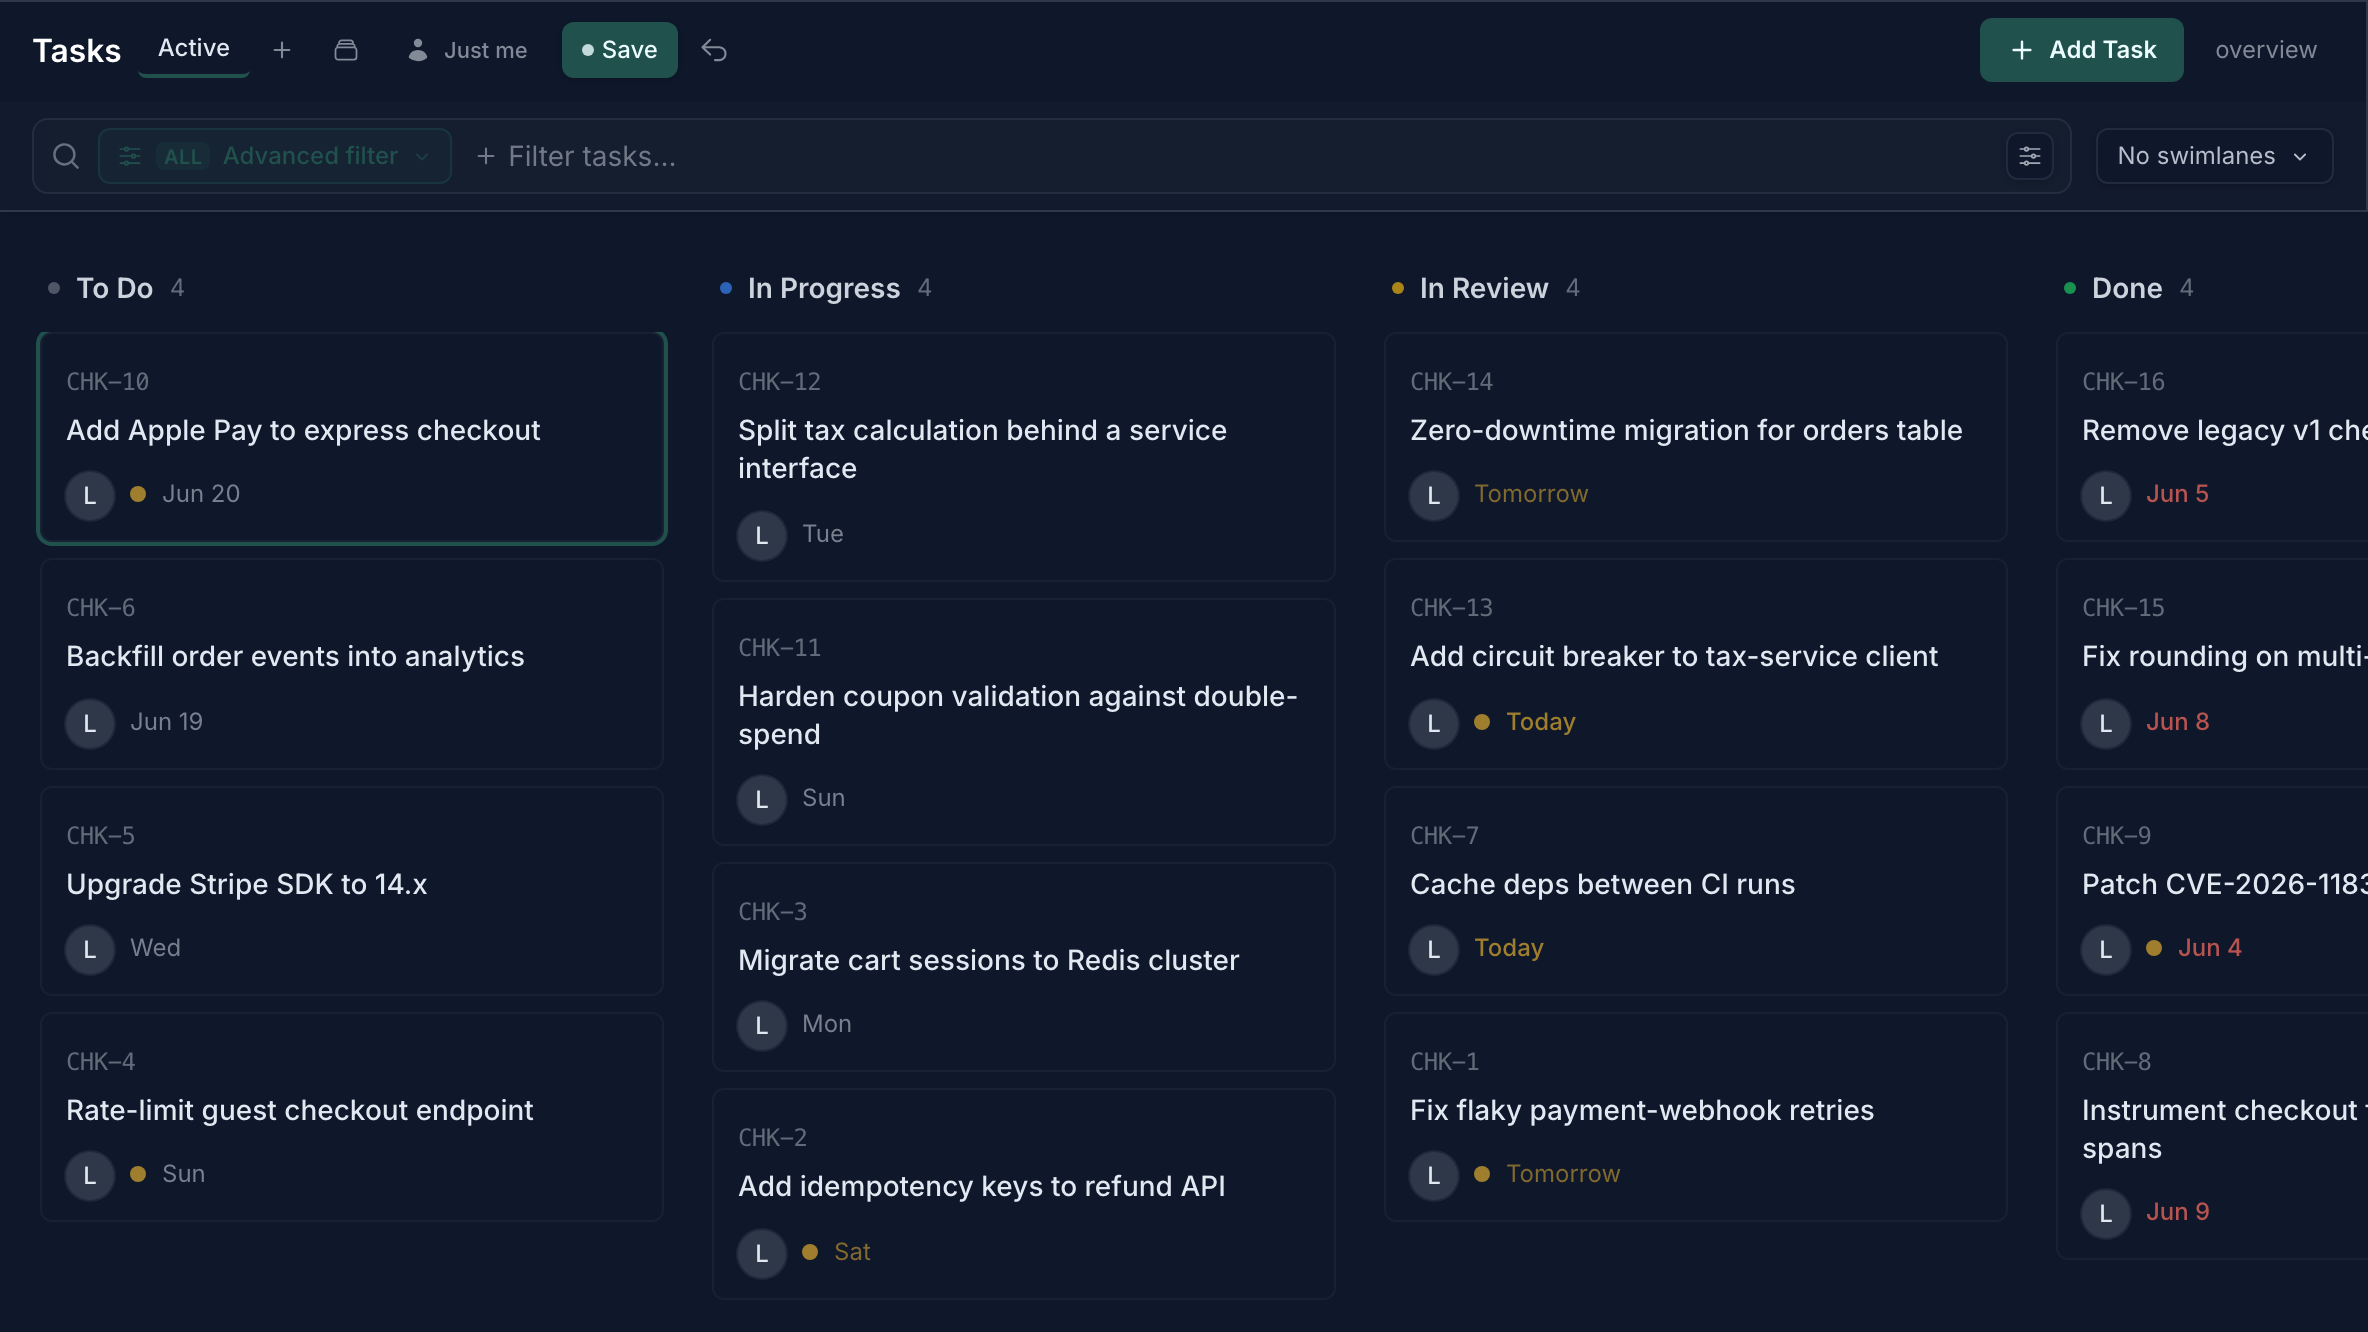Click assignee avatar on CHK-6 card

tap(90, 723)
